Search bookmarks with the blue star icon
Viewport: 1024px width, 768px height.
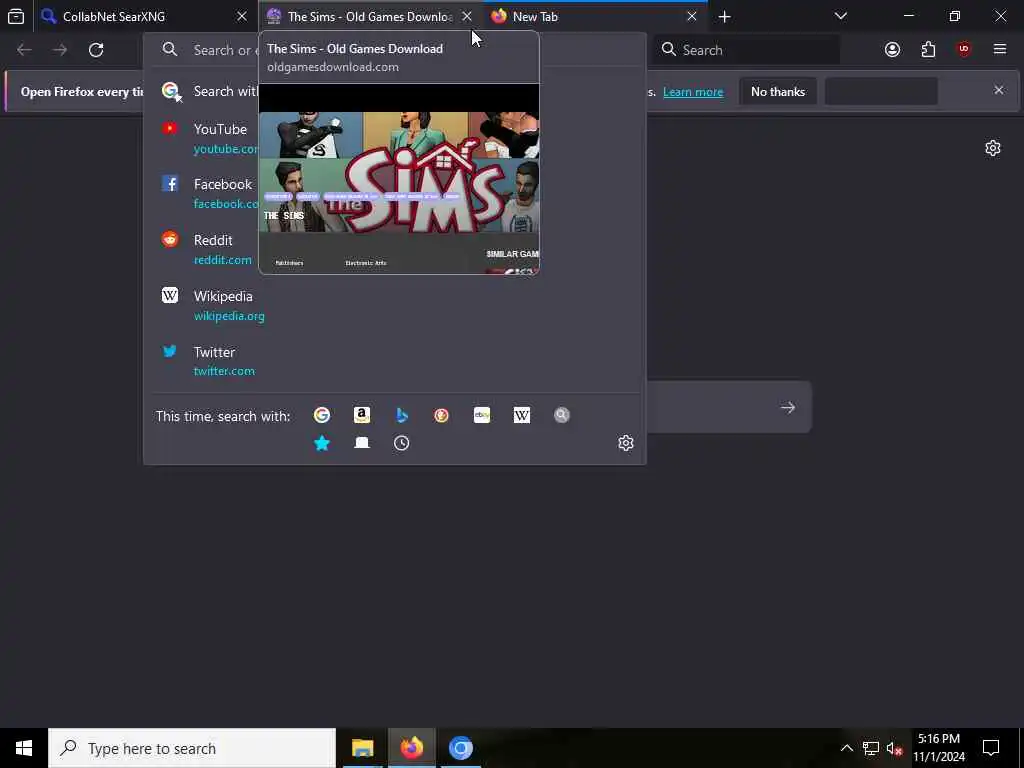321,443
